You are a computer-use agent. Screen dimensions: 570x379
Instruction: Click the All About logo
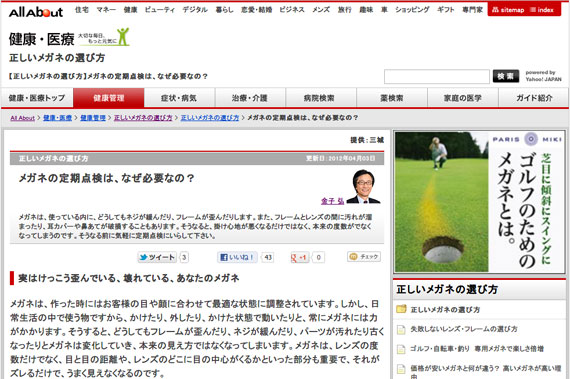click(36, 12)
